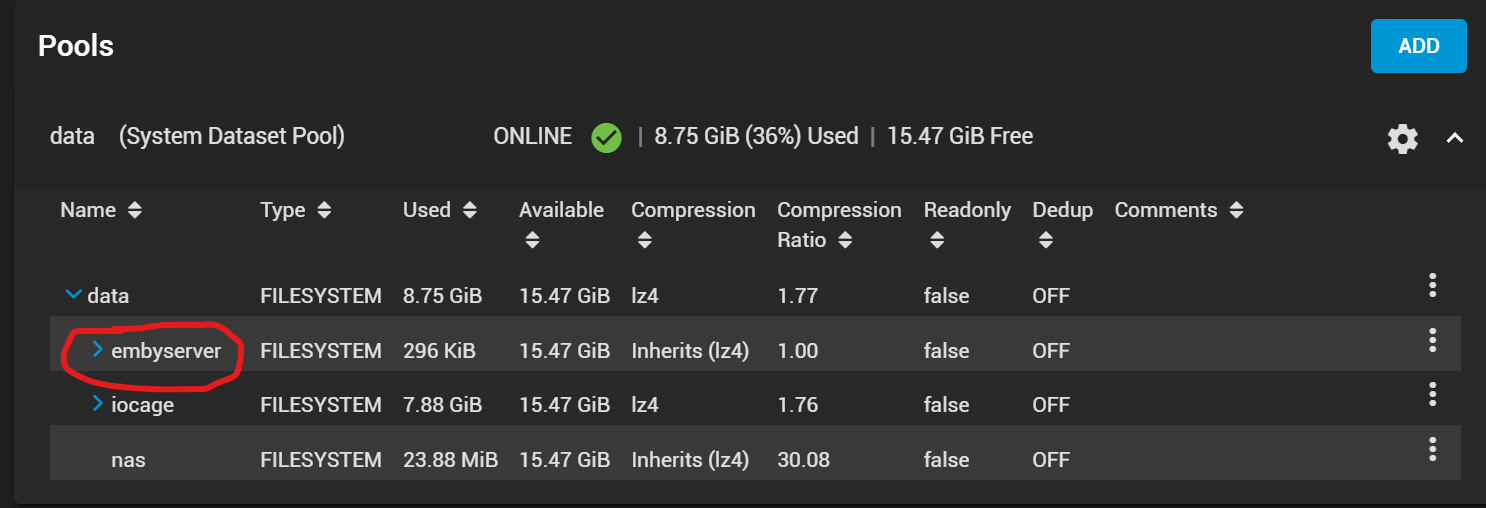Open three-dot menu for embyserver dataset
This screenshot has width=1486, height=508.
tap(1432, 341)
